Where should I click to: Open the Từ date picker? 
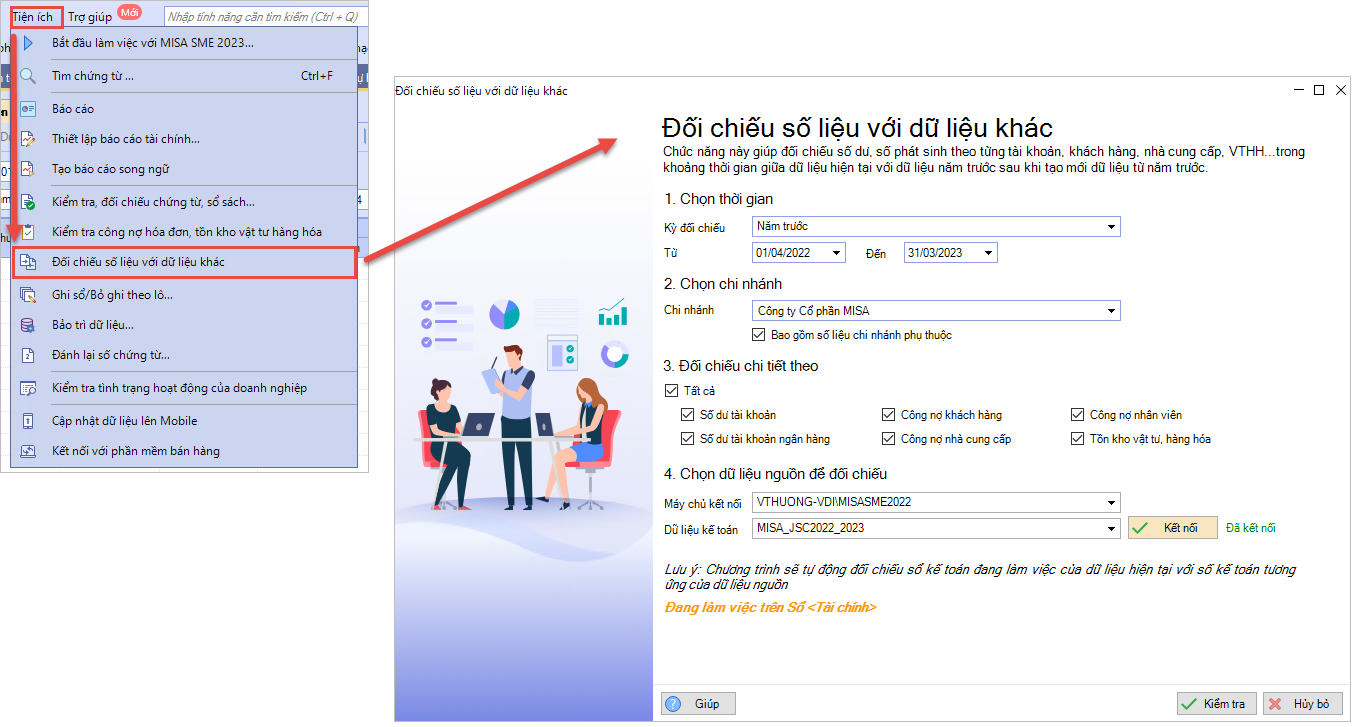[x=835, y=253]
